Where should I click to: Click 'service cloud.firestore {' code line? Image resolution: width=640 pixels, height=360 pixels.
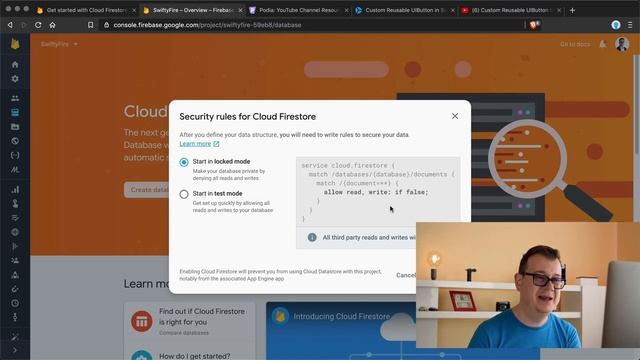click(348, 166)
